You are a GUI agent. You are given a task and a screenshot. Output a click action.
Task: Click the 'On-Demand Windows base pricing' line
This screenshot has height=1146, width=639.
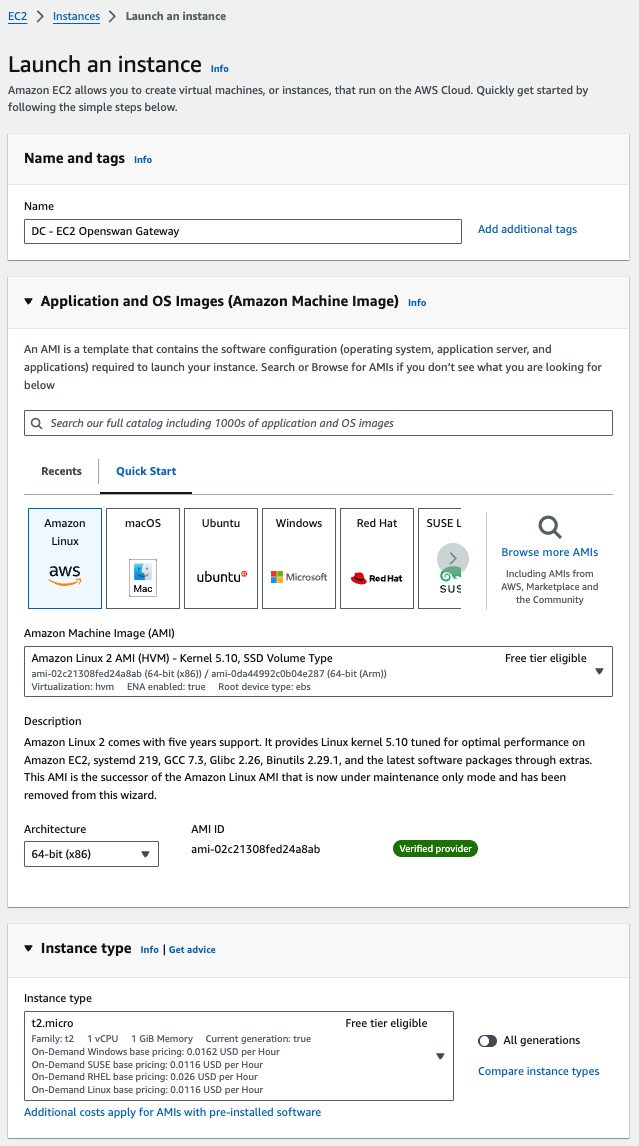(155, 1052)
